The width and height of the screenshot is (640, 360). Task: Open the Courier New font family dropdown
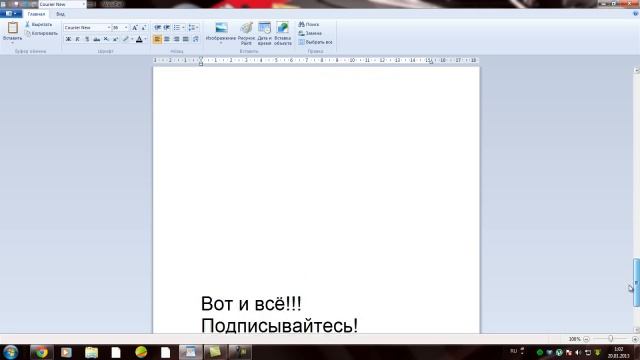(109, 27)
